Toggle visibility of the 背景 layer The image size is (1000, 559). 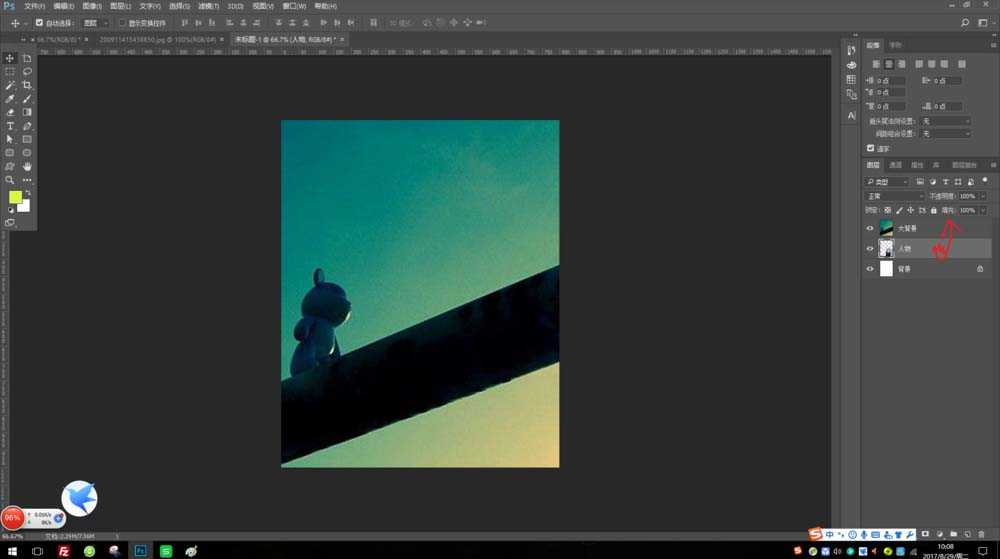coord(869,269)
